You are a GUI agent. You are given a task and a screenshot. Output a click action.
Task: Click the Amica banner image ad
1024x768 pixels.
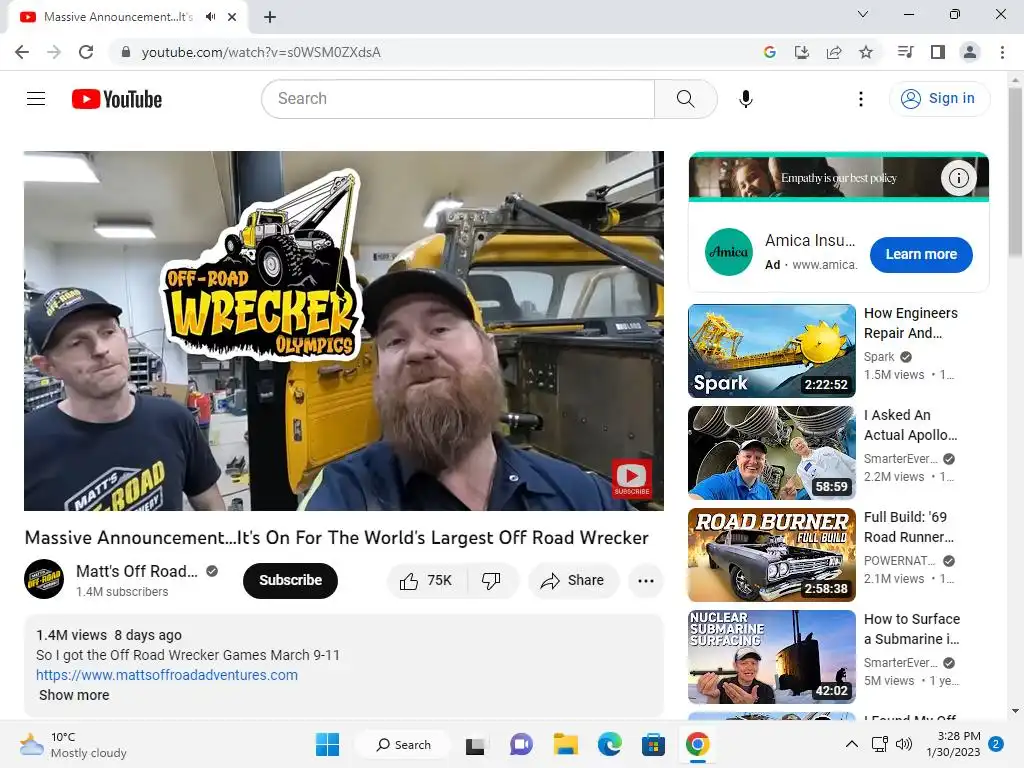point(839,177)
